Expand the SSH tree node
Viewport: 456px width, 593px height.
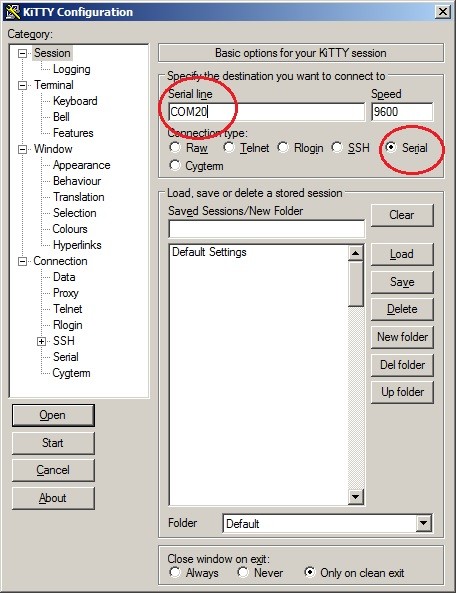[42, 342]
